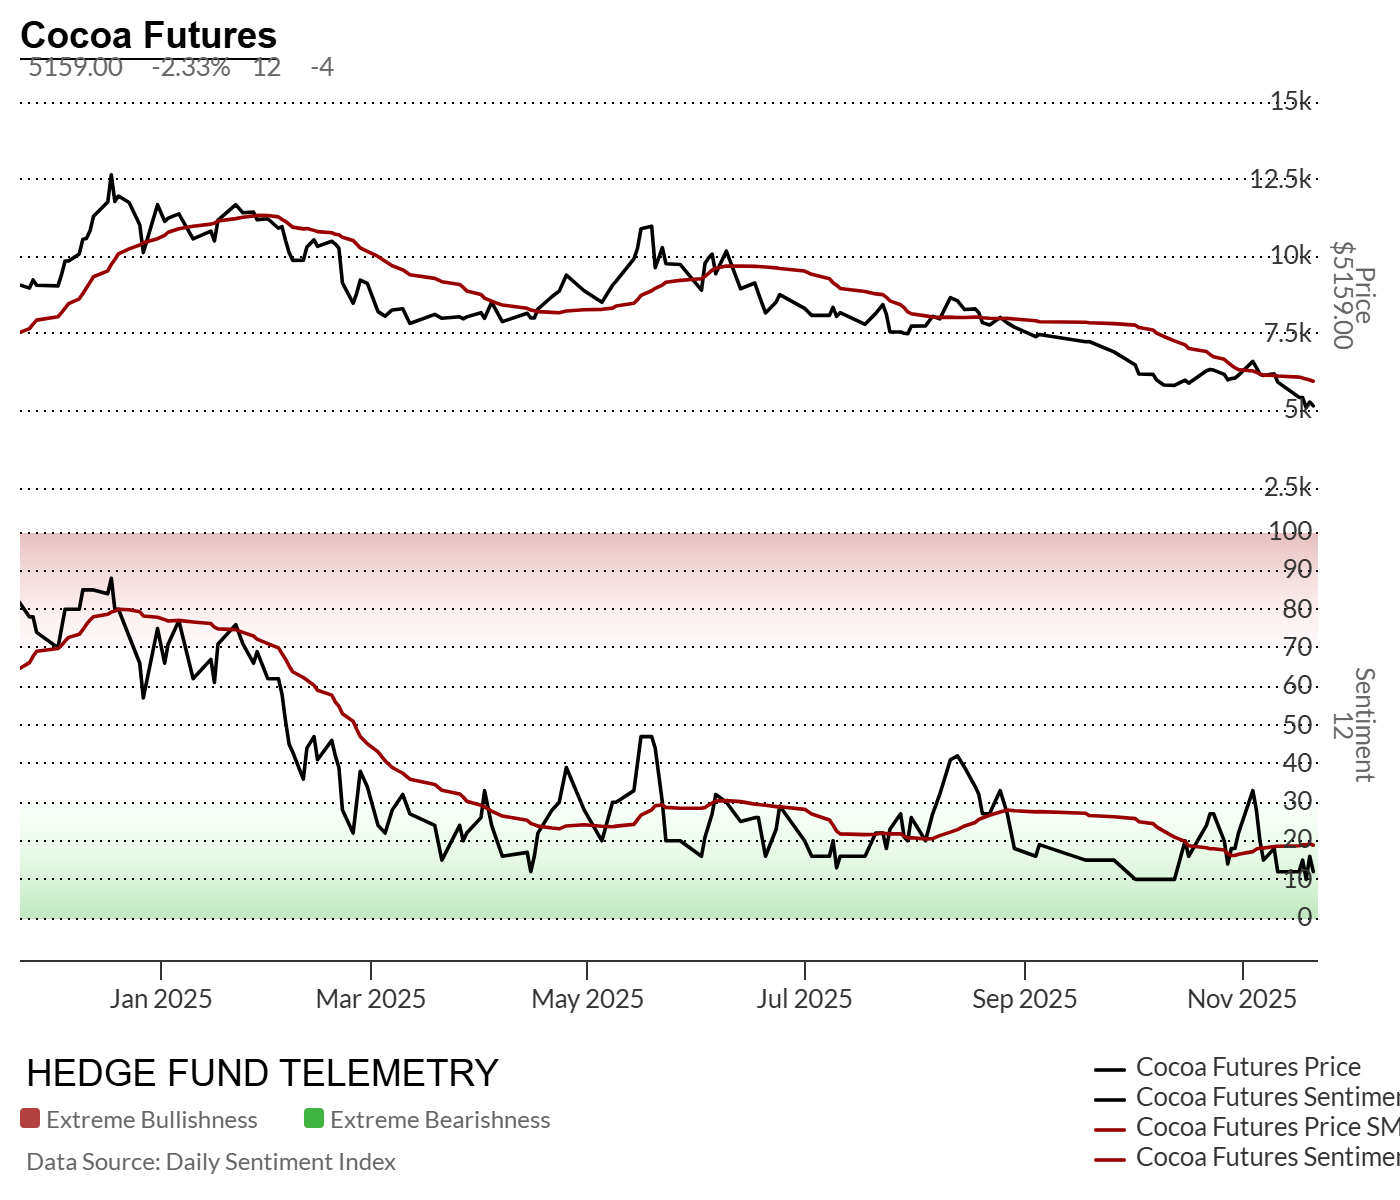Click the red Extreme Bullishness color swatch

coord(30,1119)
